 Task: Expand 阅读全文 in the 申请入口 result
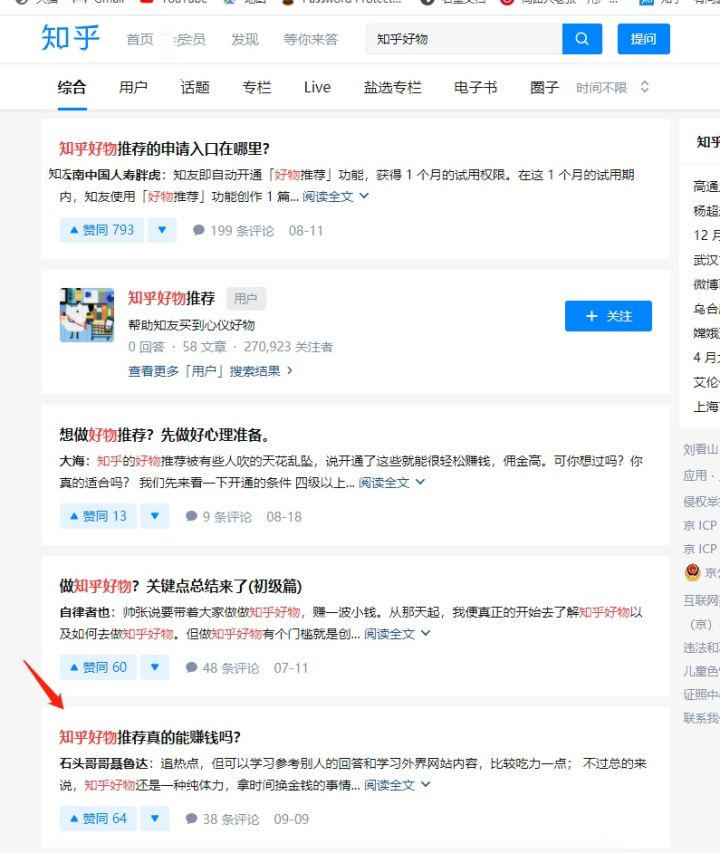pos(336,196)
